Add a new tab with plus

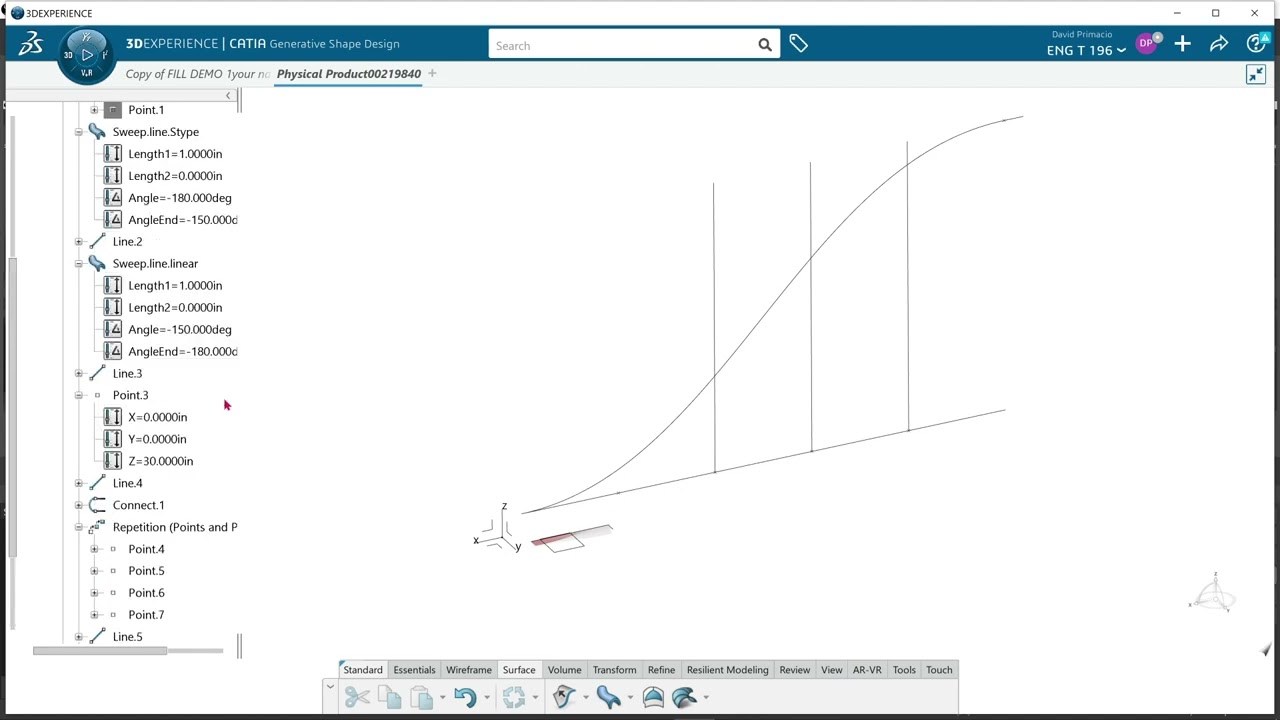coord(432,73)
